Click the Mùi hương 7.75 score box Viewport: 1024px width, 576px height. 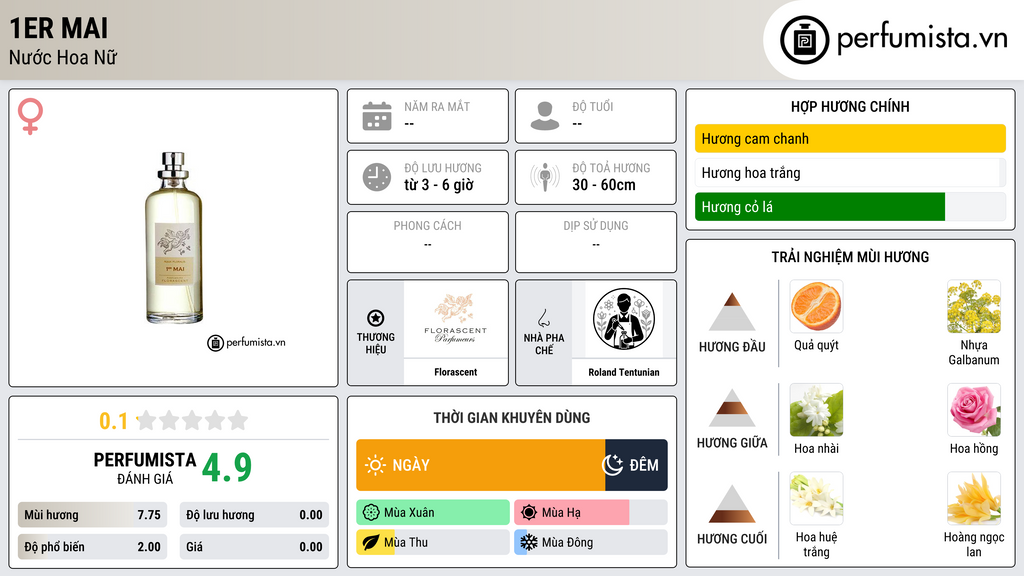point(92,515)
